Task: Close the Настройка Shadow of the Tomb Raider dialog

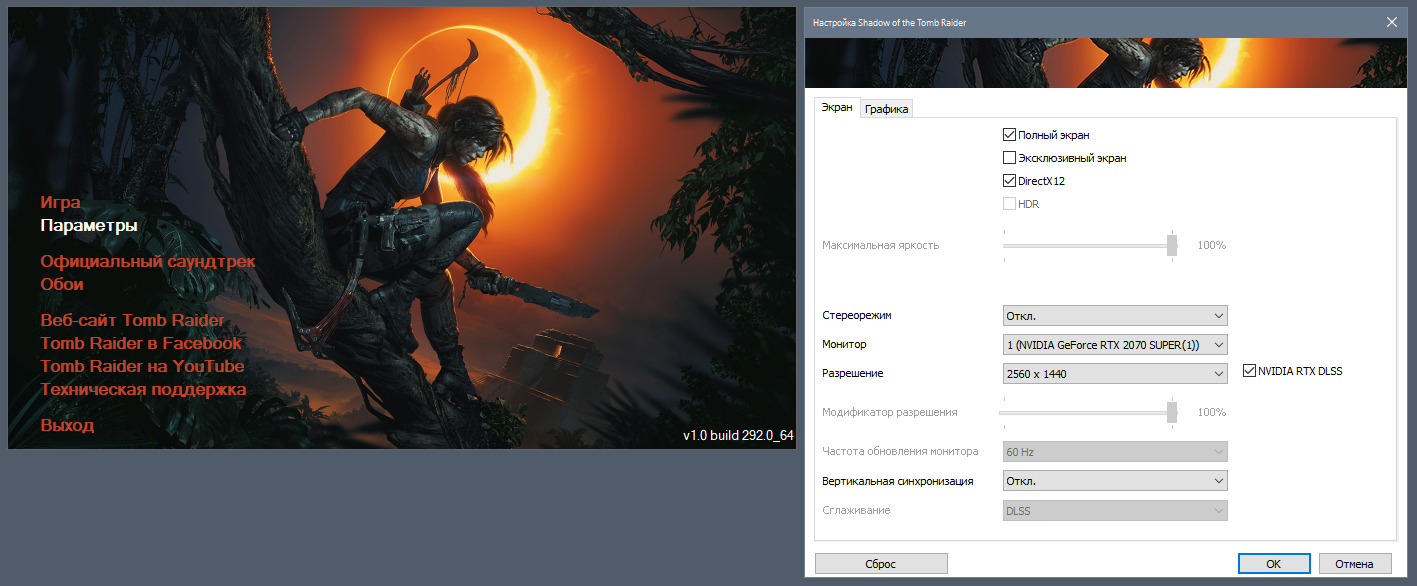Action: [1391, 21]
